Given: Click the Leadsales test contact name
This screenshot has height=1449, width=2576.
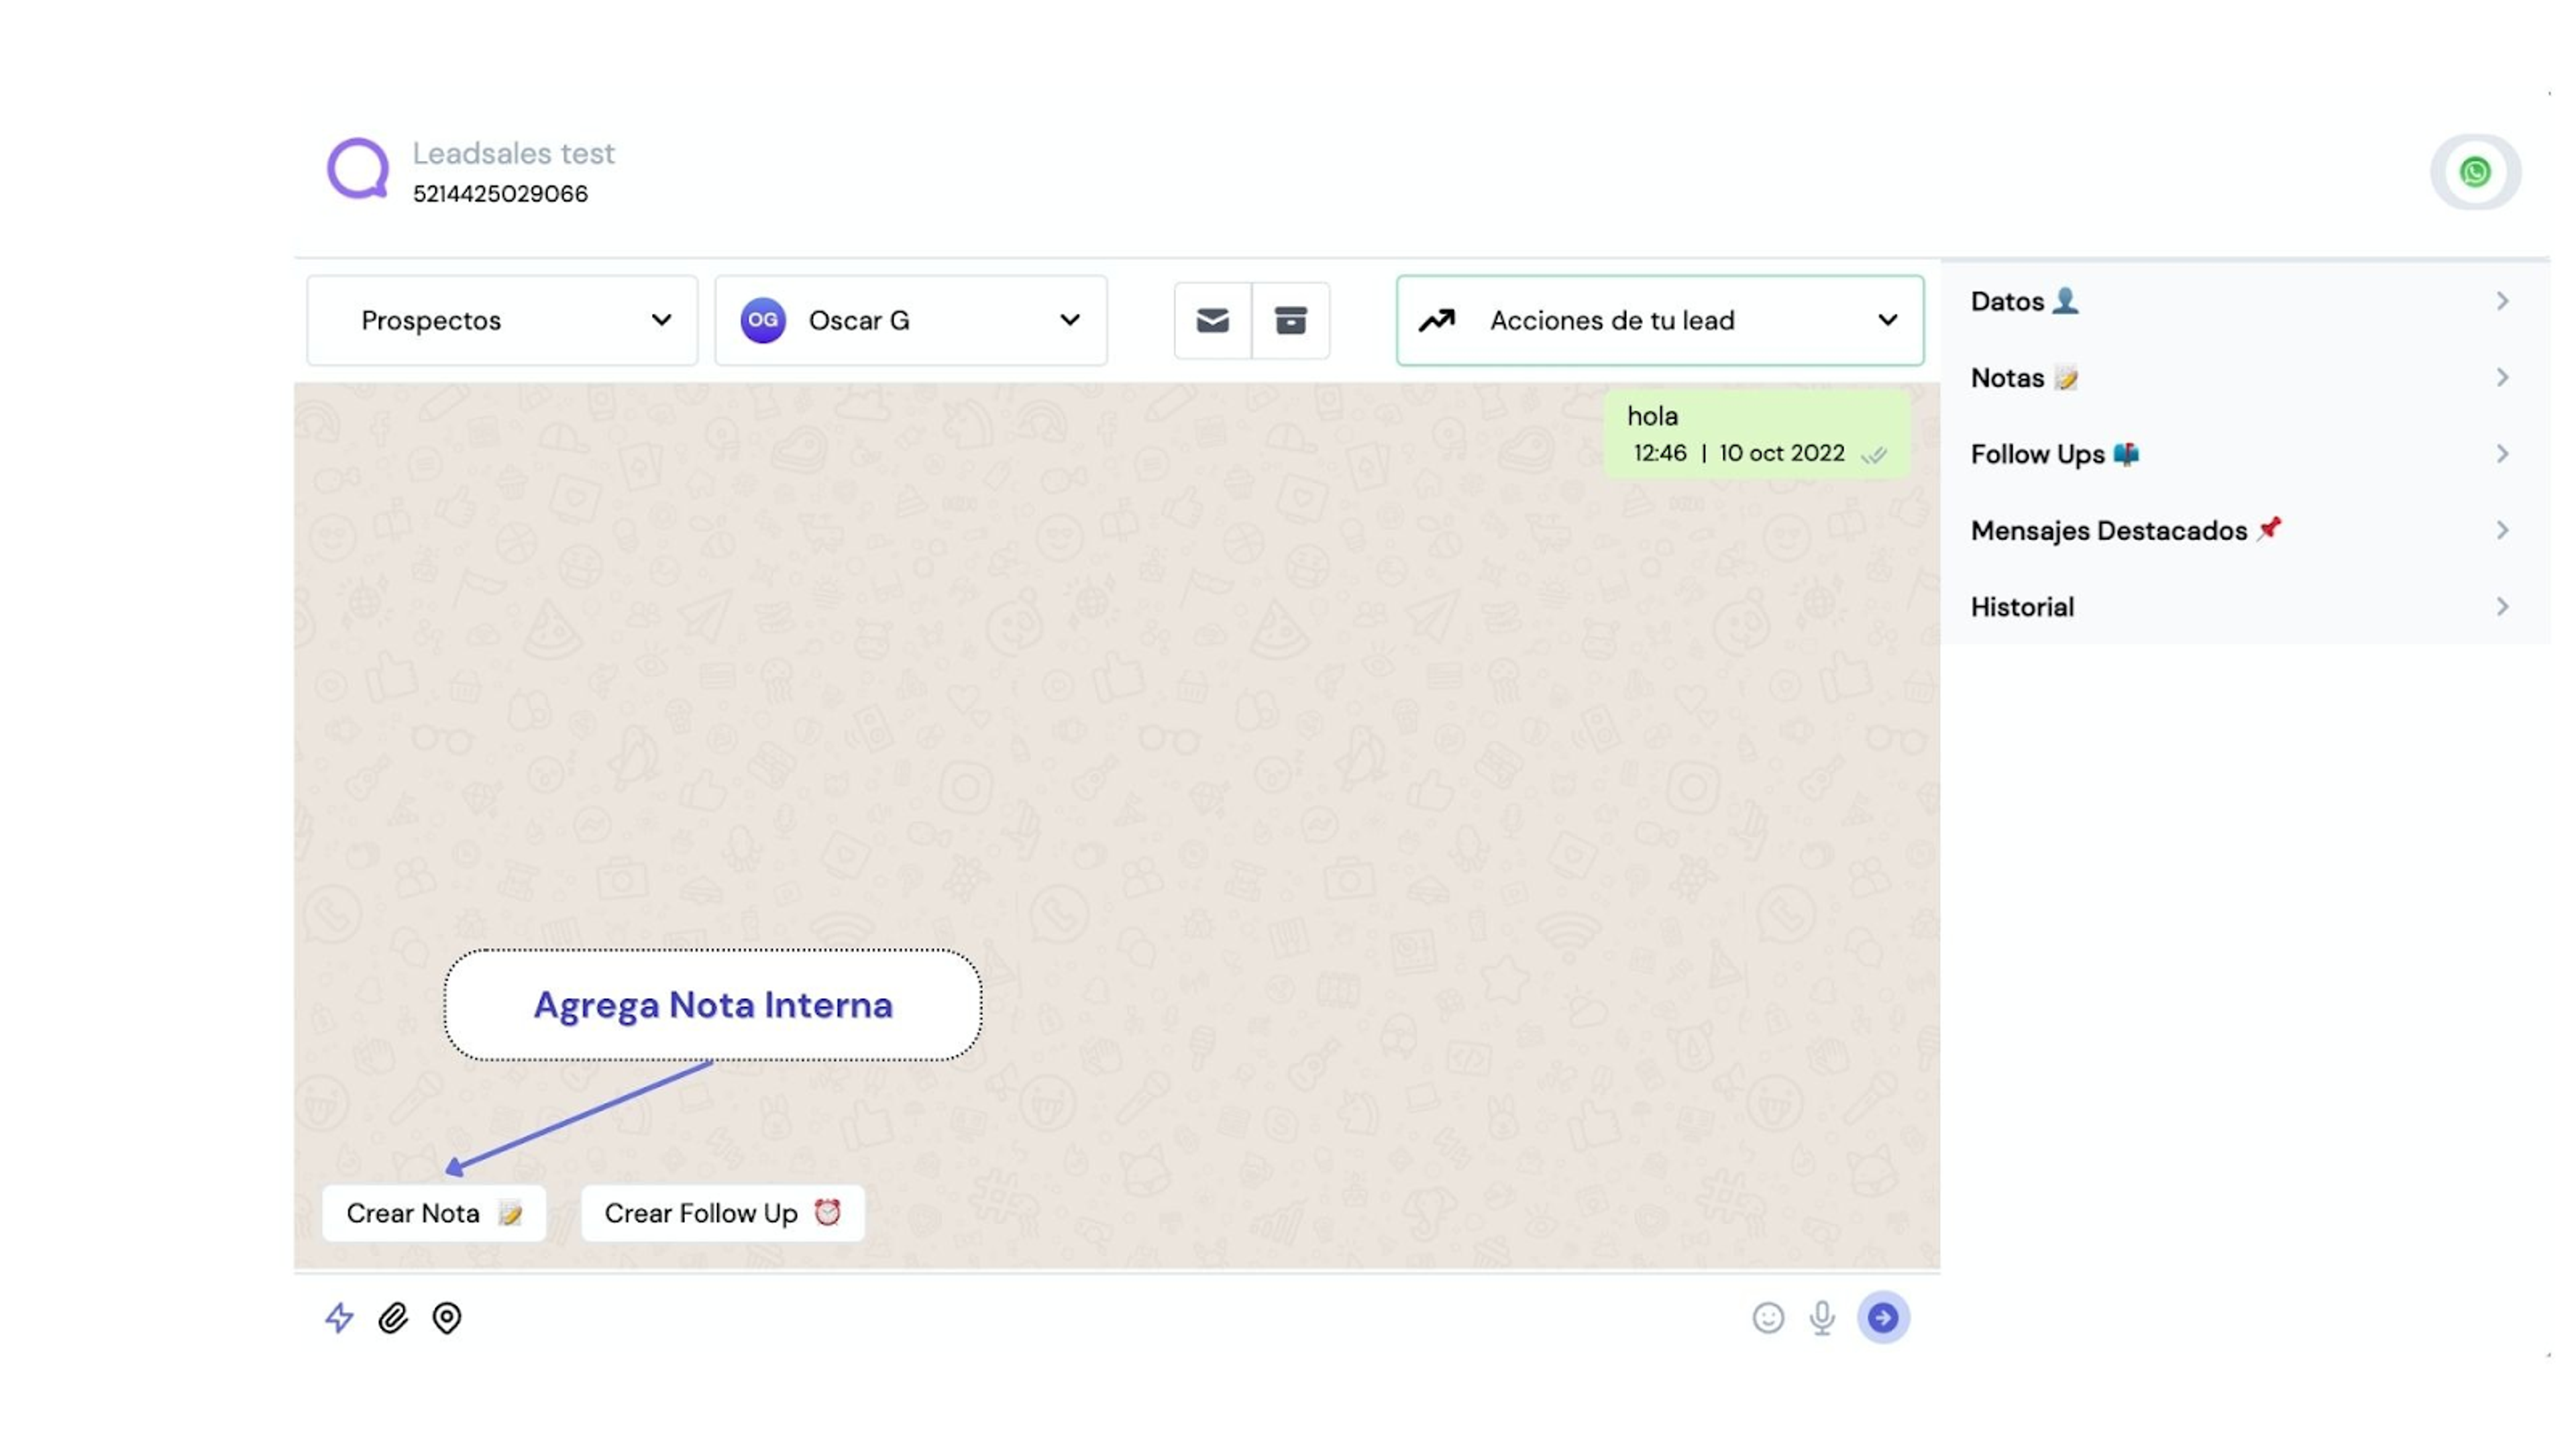Looking at the screenshot, I should pos(514,153).
